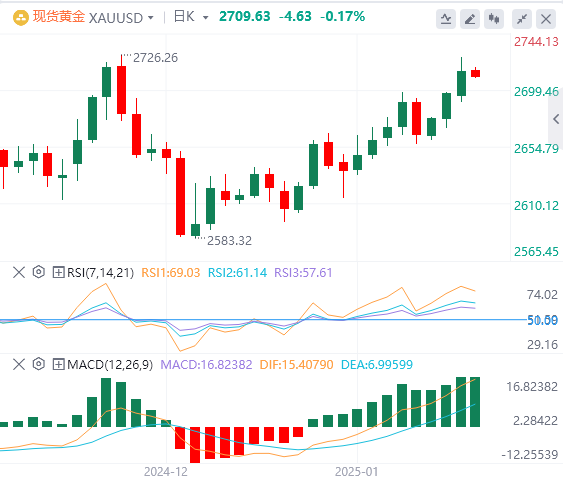Click the 现货黄金 instrument name
Viewport: 563px width, 483px height.
(x=59, y=17)
